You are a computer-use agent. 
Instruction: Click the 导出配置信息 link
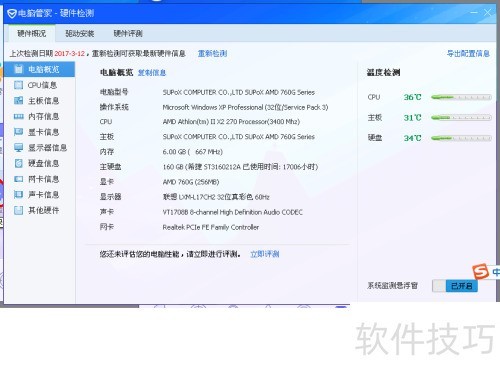(468, 53)
